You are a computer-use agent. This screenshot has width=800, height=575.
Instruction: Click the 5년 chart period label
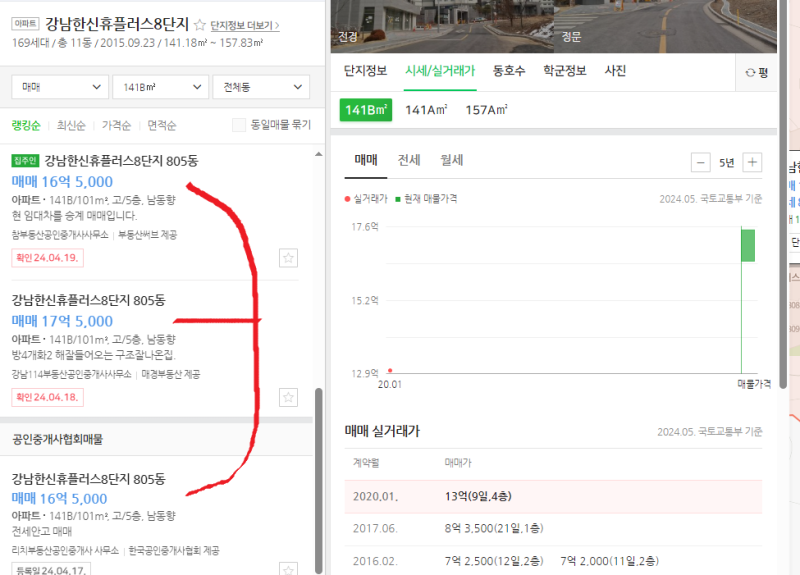[727, 163]
